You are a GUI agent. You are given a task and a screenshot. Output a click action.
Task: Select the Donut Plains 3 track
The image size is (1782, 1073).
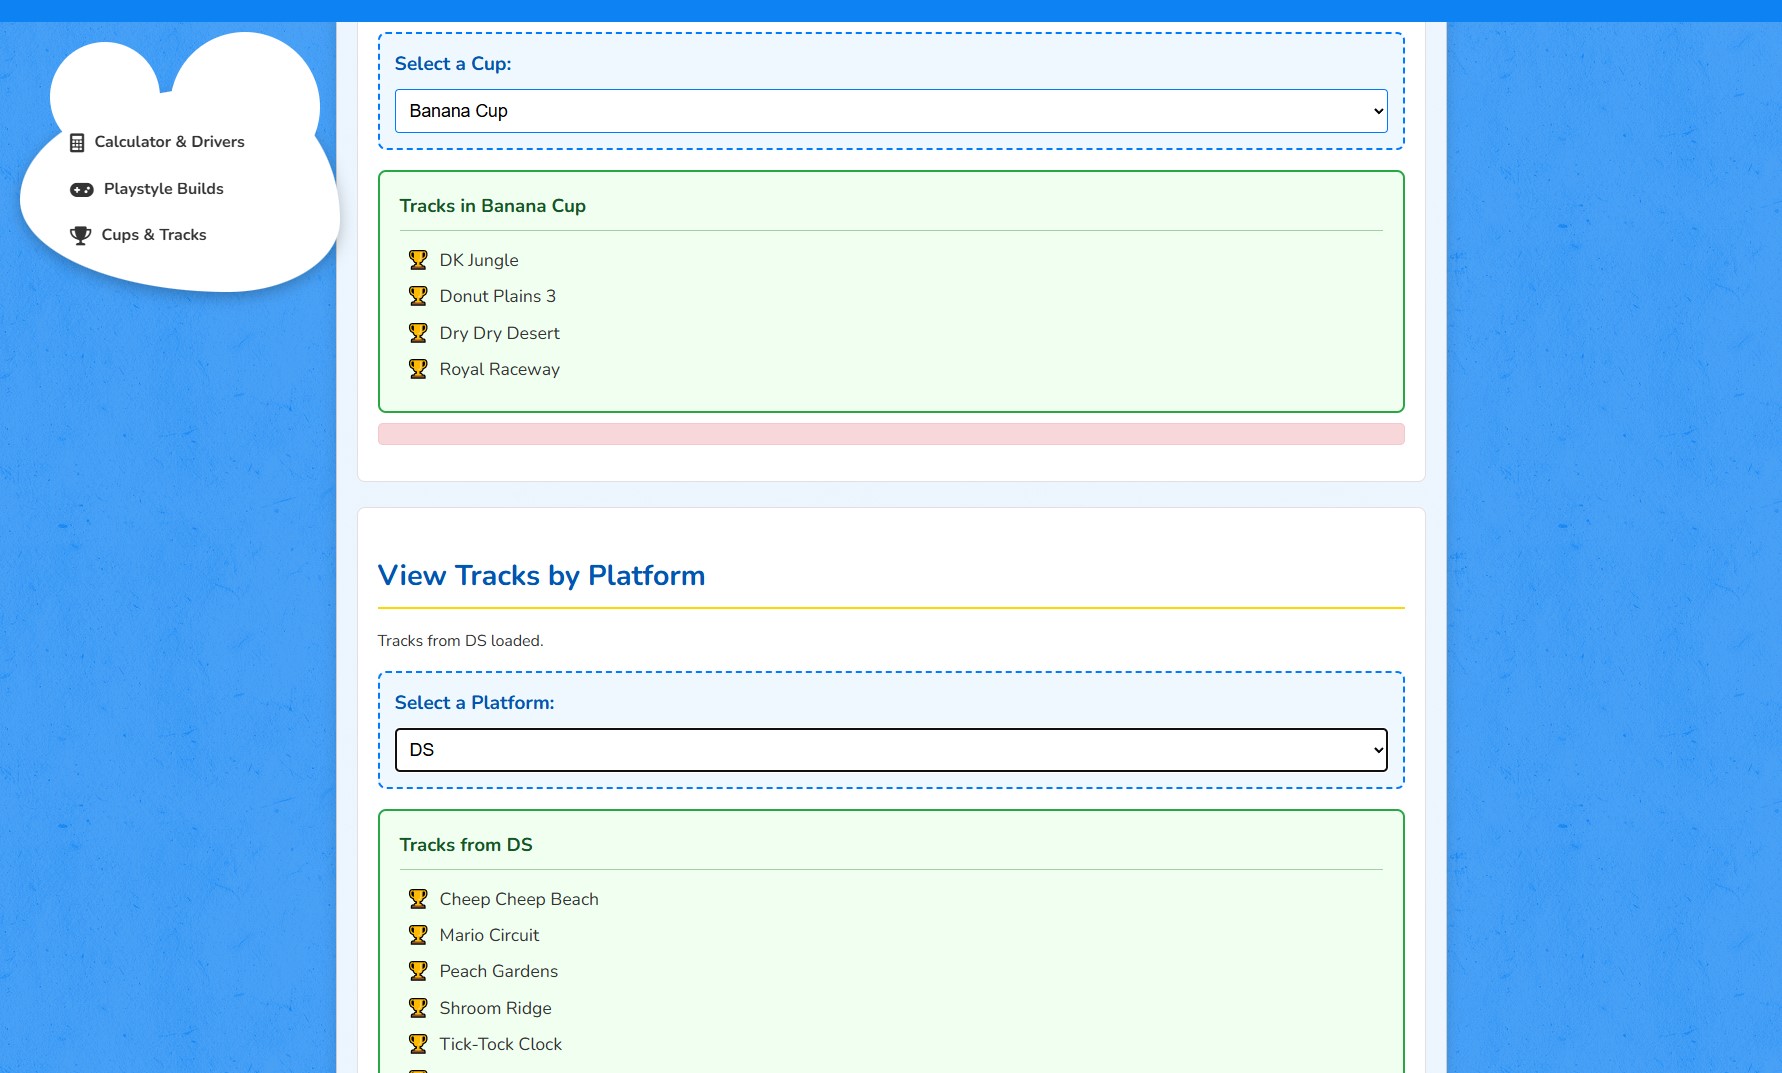tap(497, 296)
